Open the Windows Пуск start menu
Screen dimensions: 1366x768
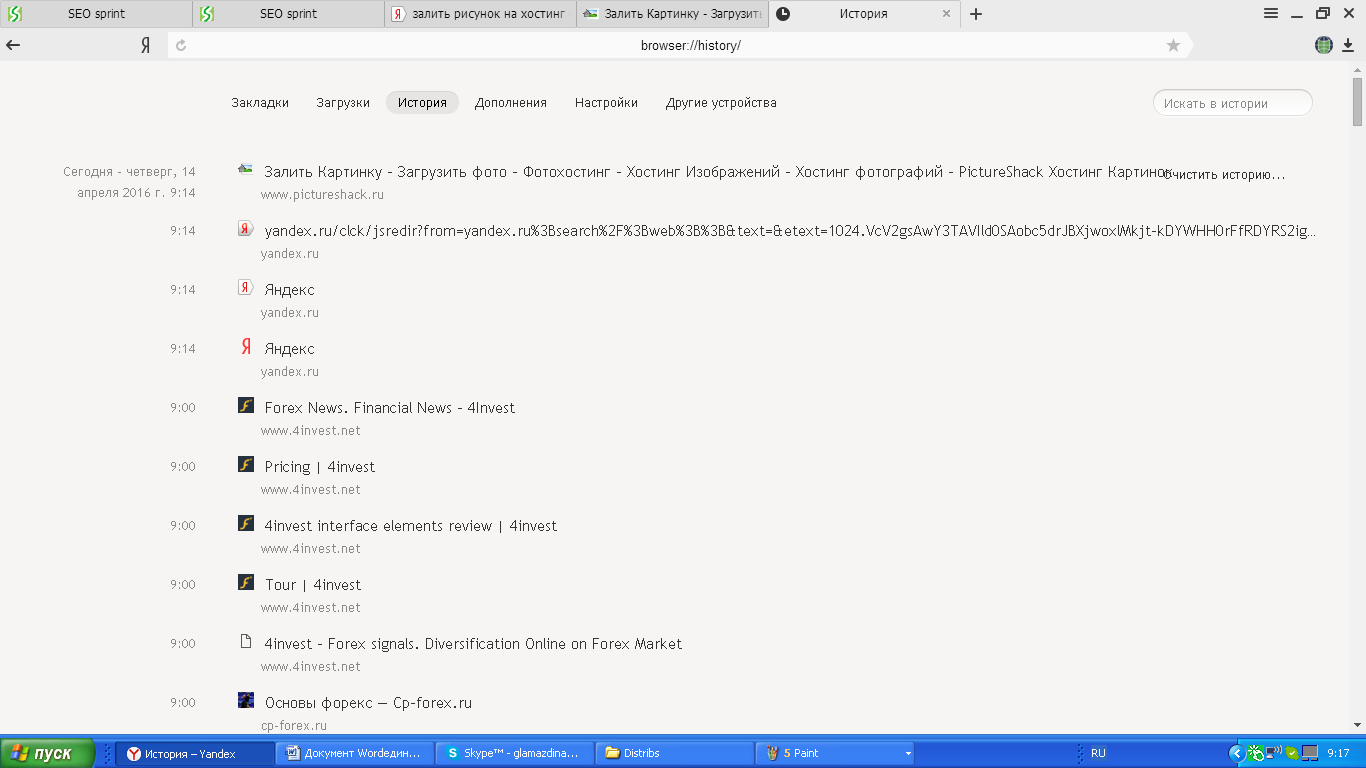[x=48, y=753]
